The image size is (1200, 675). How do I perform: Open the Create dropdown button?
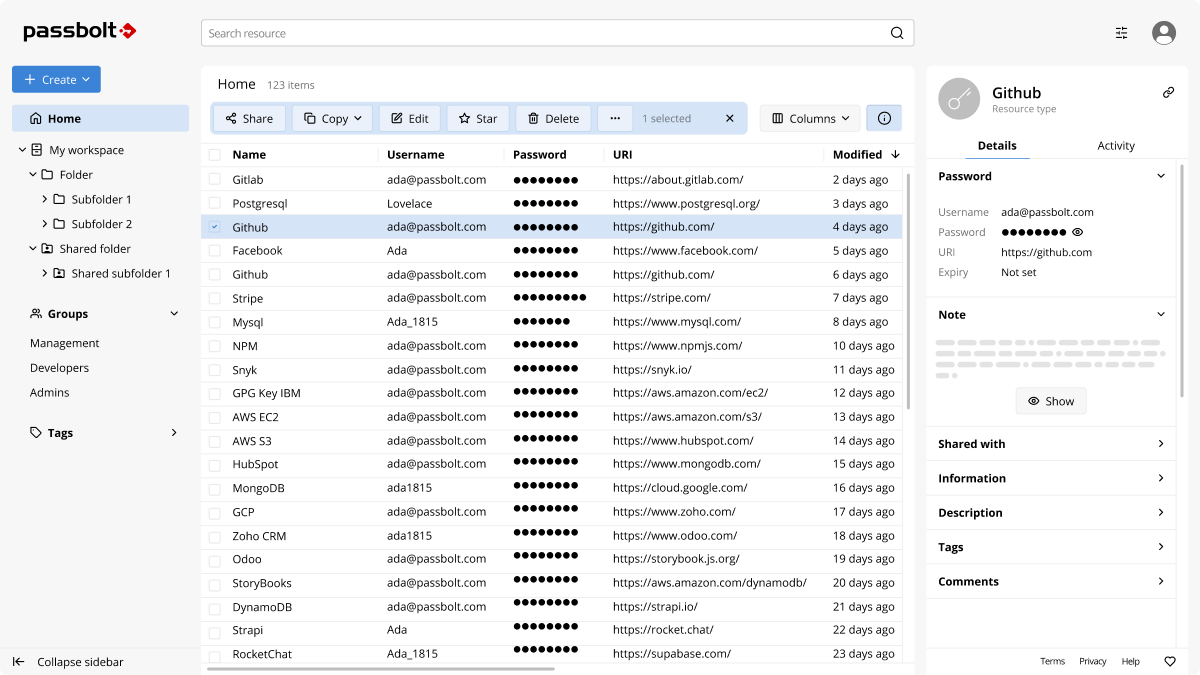56,79
